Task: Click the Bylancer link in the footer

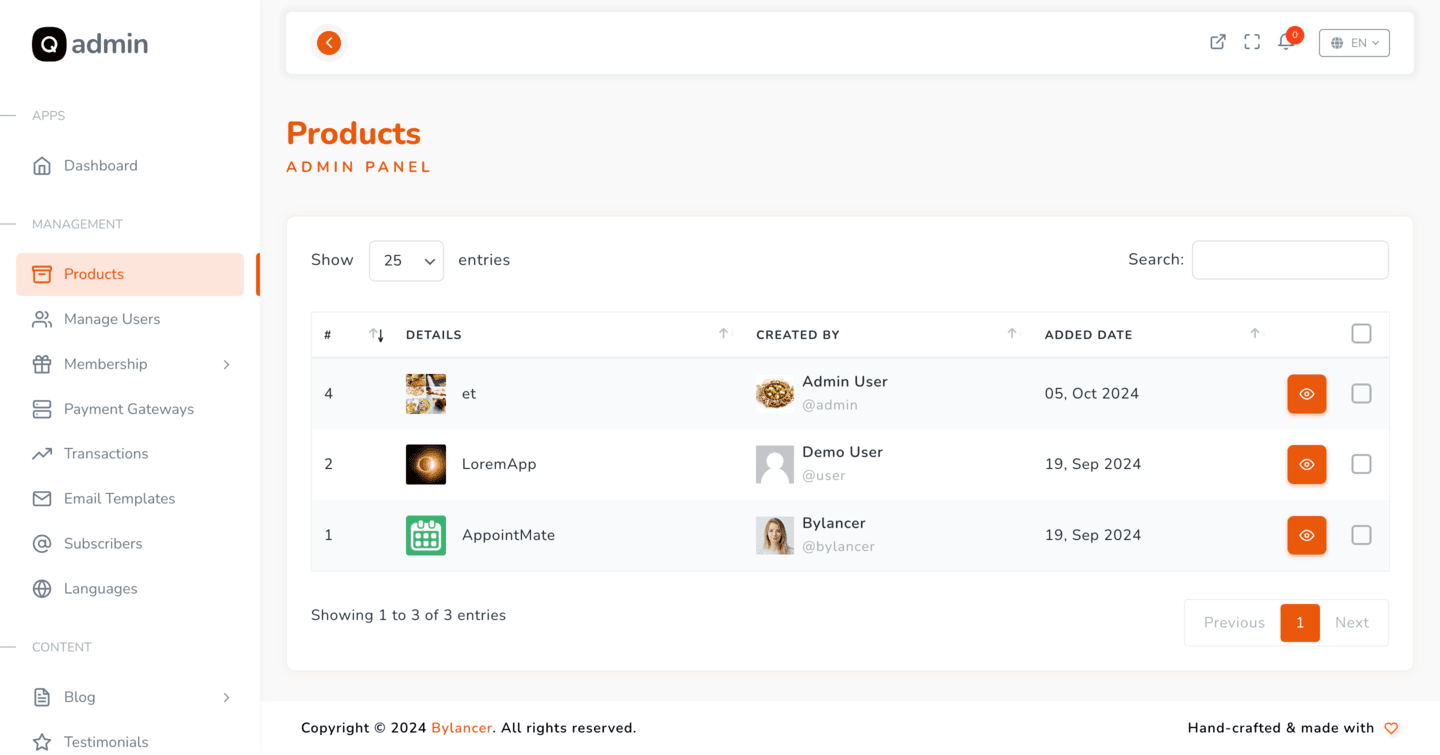Action: coord(461,728)
